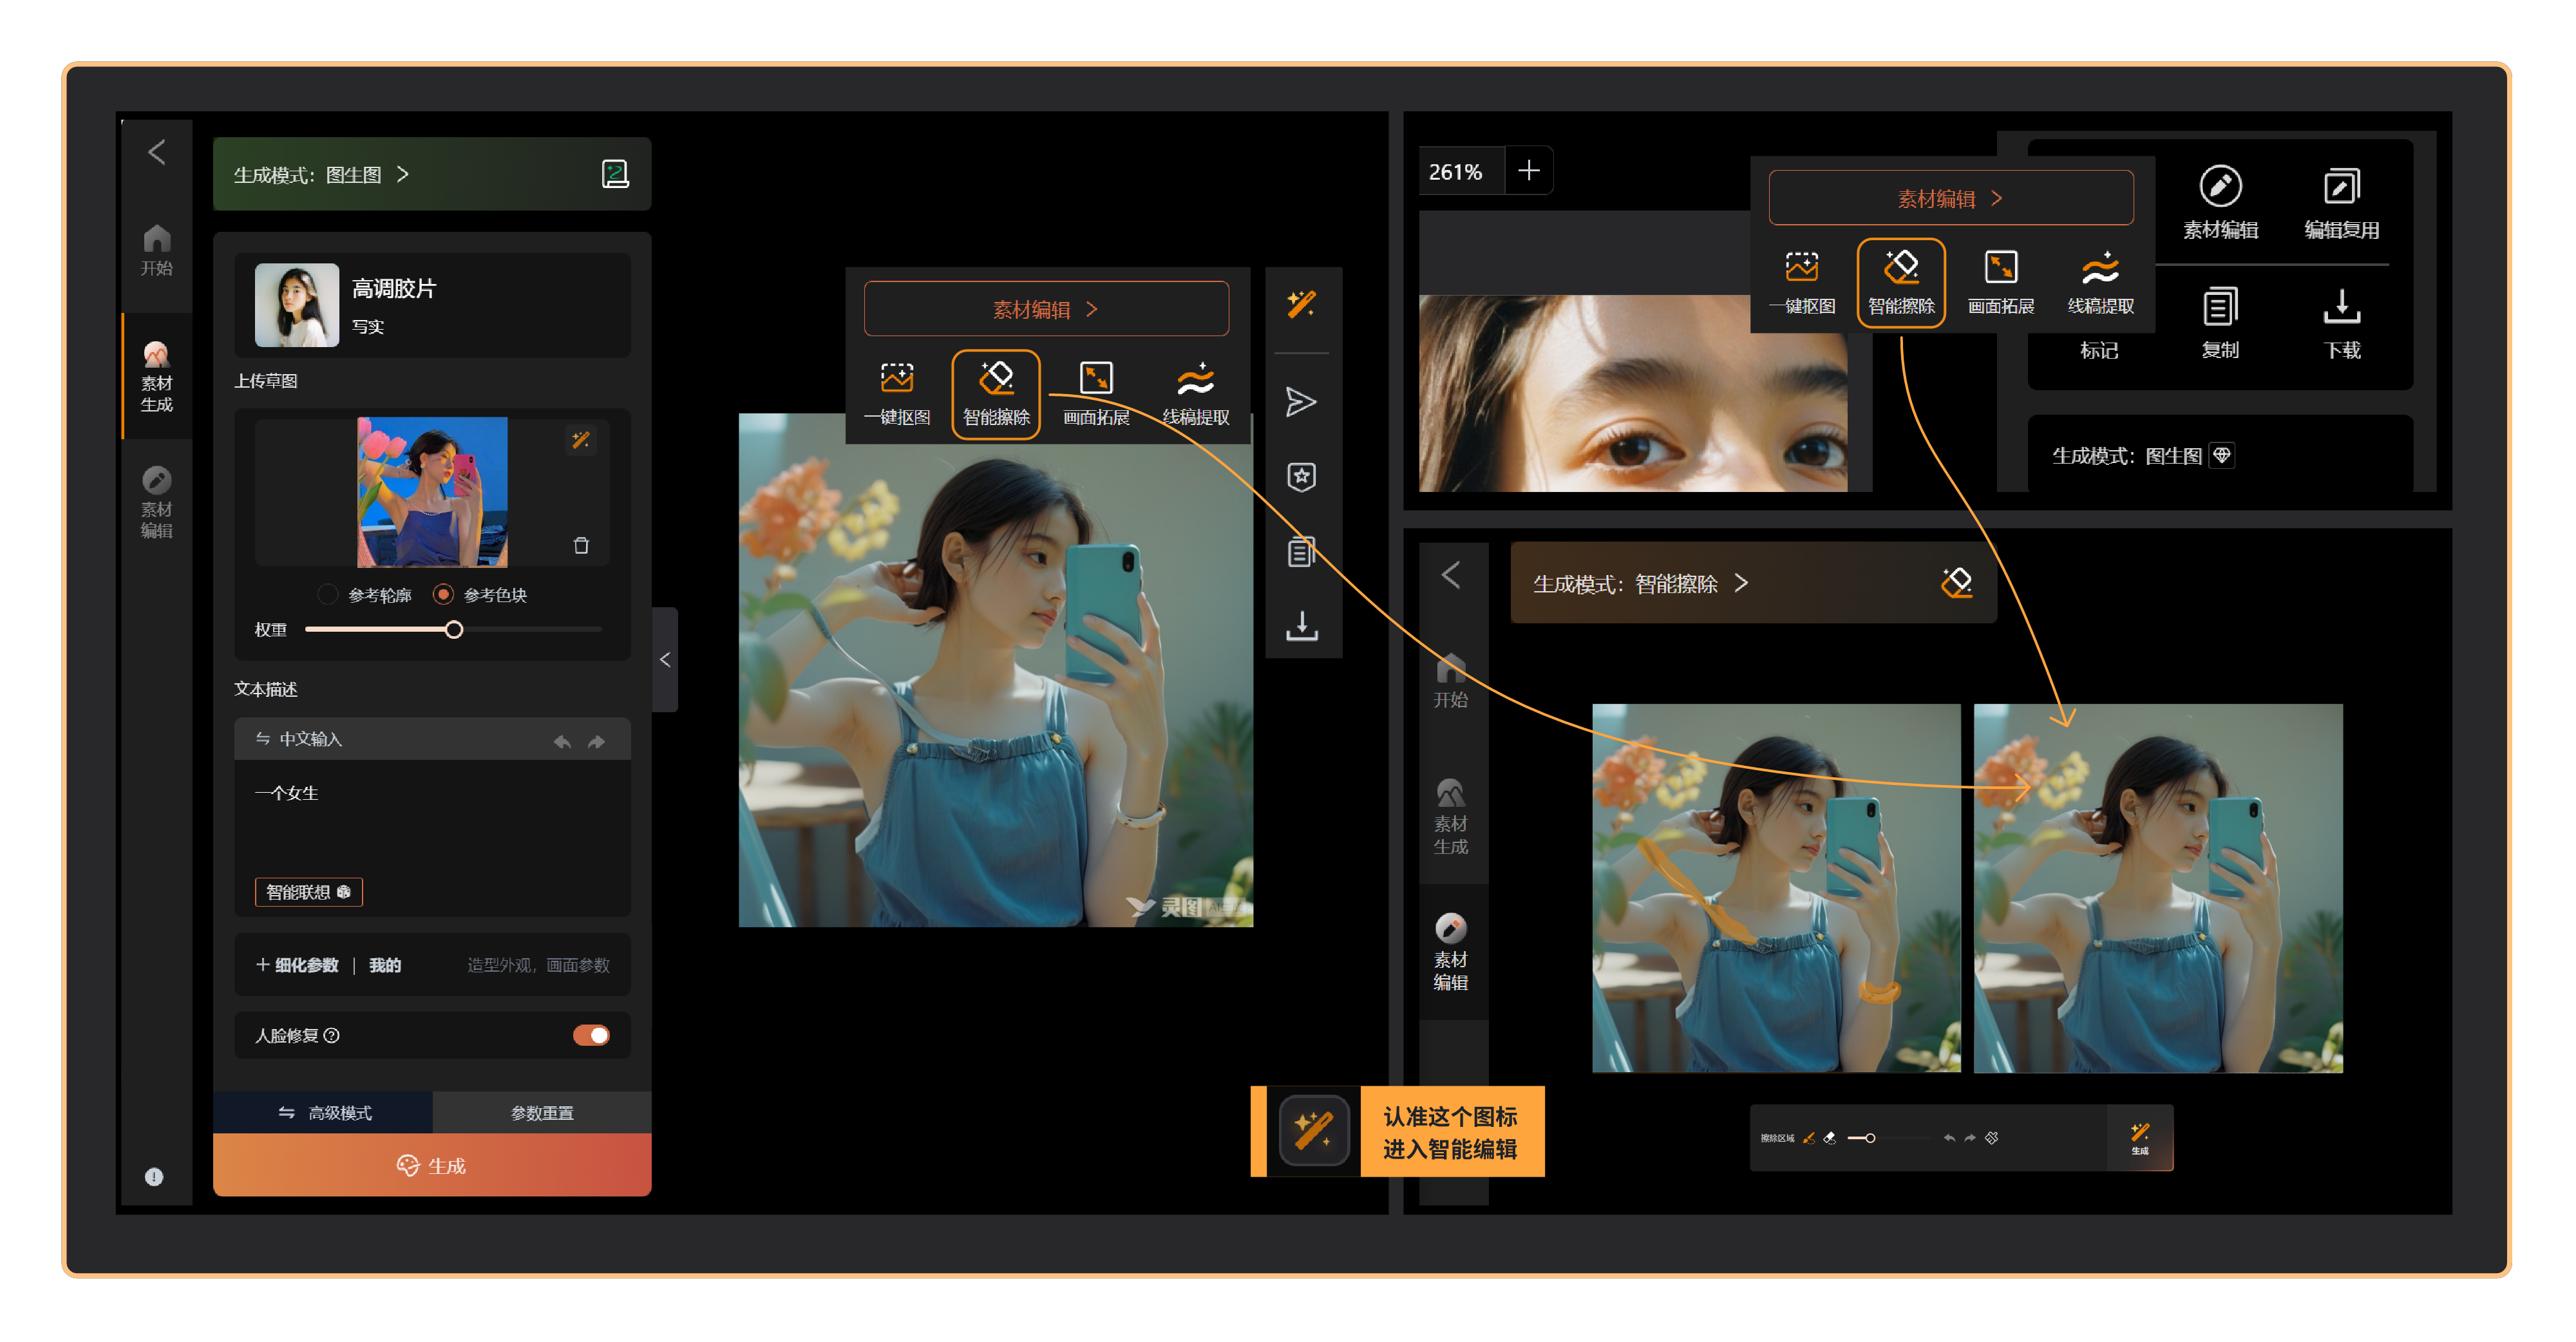The height and width of the screenshot is (1342, 2576).
Task: Switch to 高级模式
Action: pos(322,1112)
